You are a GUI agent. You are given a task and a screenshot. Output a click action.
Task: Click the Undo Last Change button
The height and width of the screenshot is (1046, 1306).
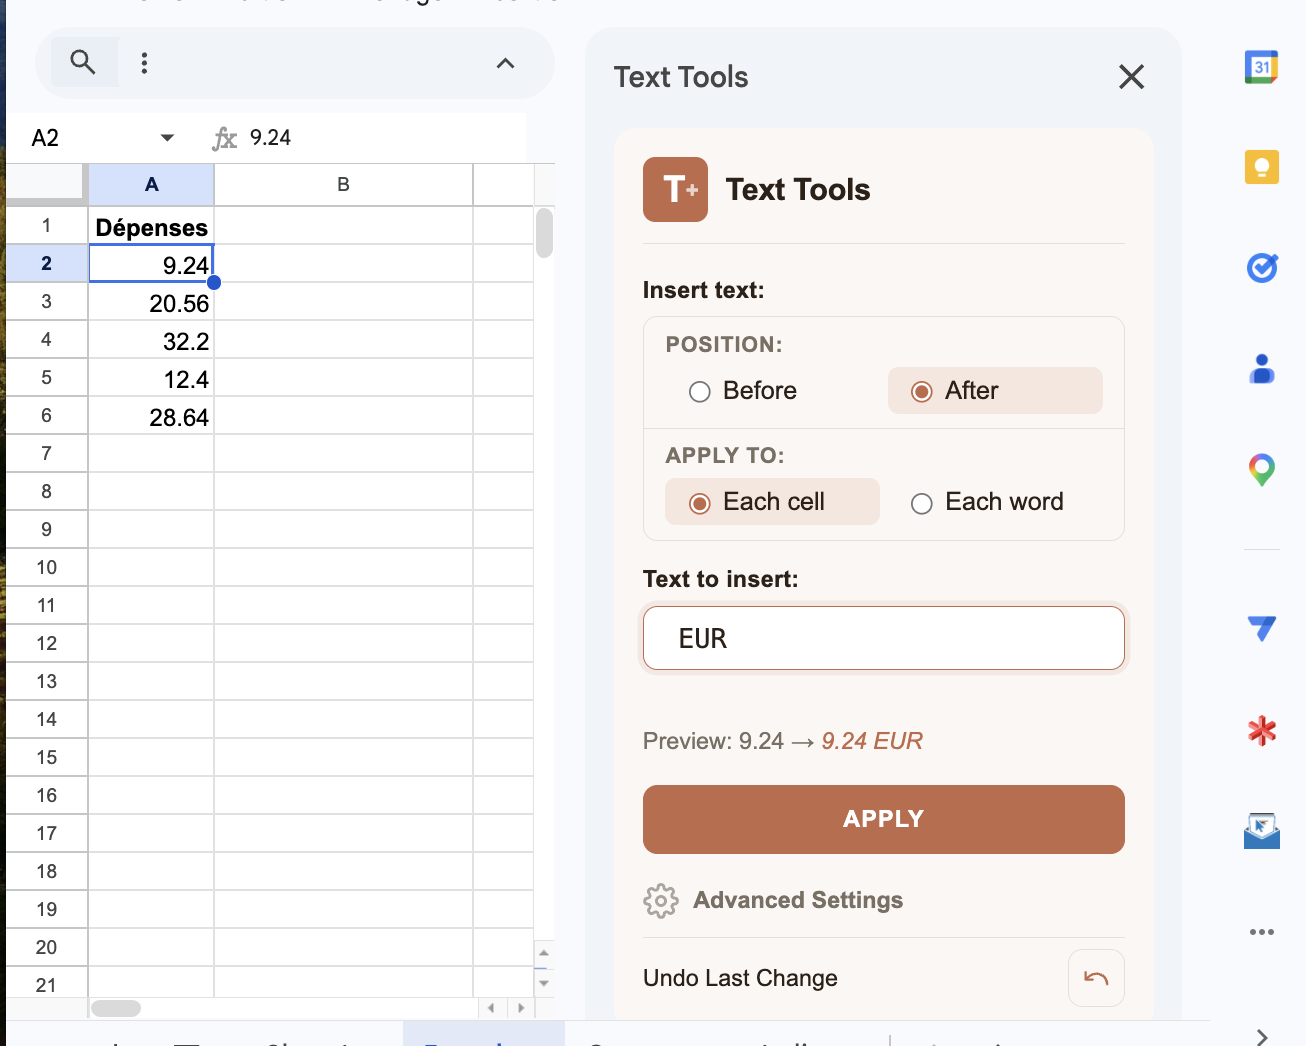point(1095,977)
